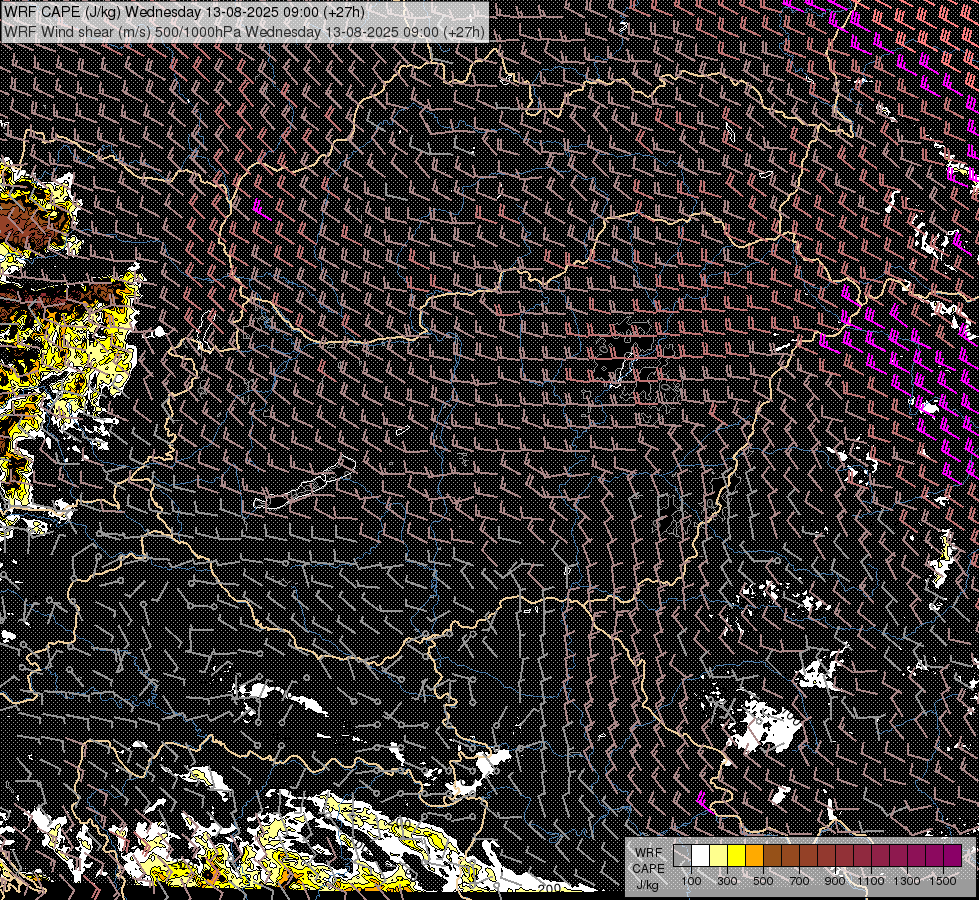Select the gray below-100 legend swatch
The width and height of the screenshot is (979, 900).
pyautogui.click(x=682, y=855)
